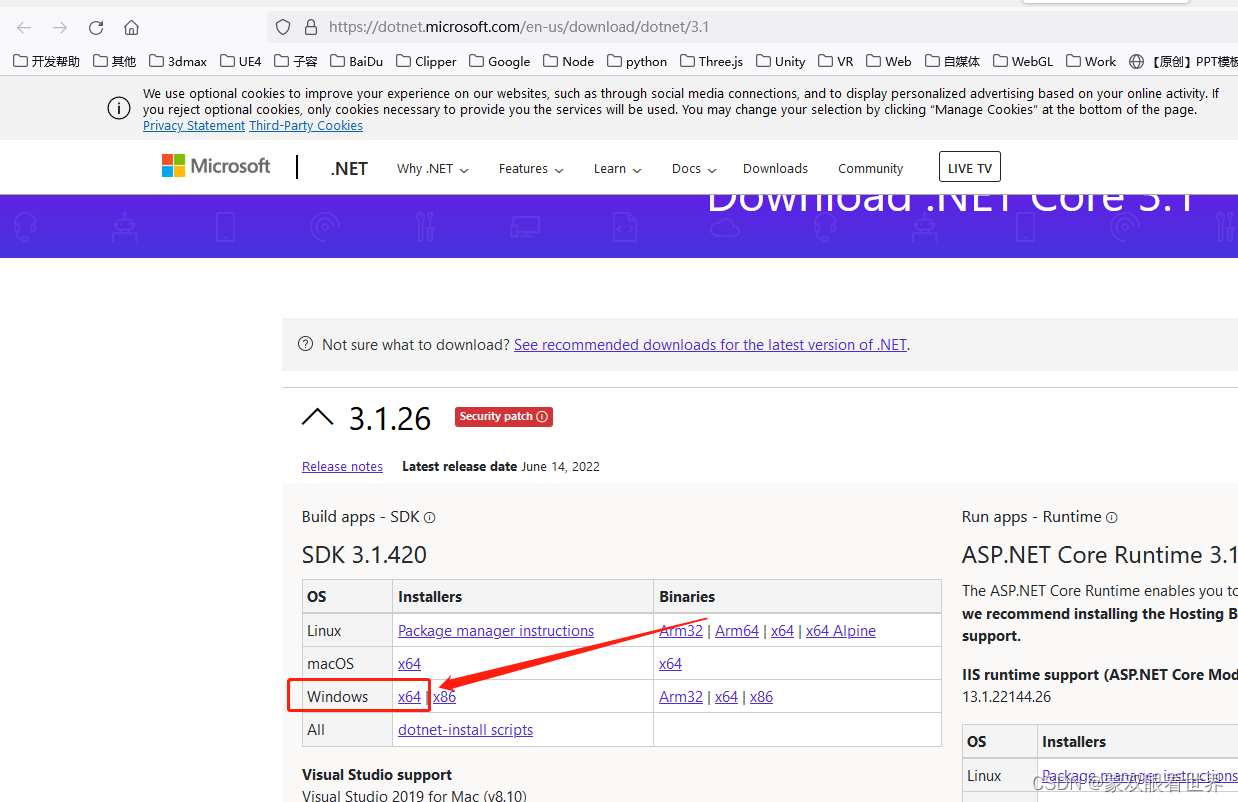Open the Three.js bookmark folder
Screen dimensions: 1238x802
point(712,61)
